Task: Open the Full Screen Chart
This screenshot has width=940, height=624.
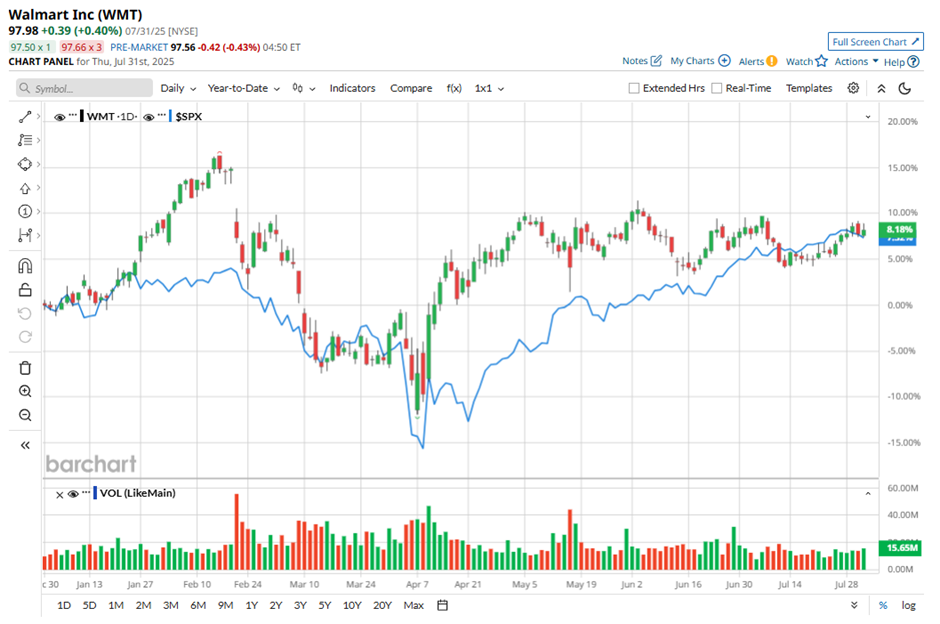Action: coord(875,41)
